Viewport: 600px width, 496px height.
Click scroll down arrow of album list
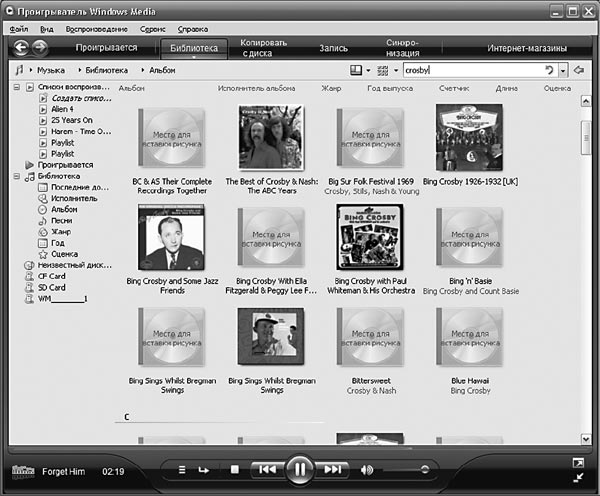(586, 439)
